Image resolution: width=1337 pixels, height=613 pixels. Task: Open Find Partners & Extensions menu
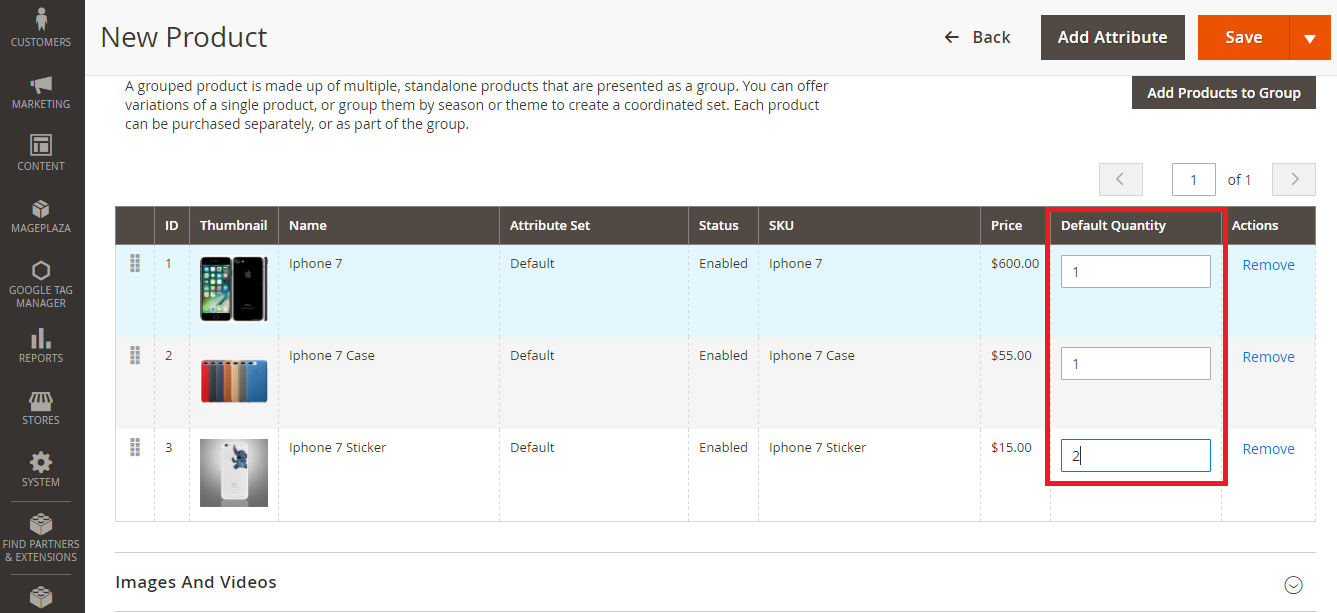pyautogui.click(x=41, y=538)
